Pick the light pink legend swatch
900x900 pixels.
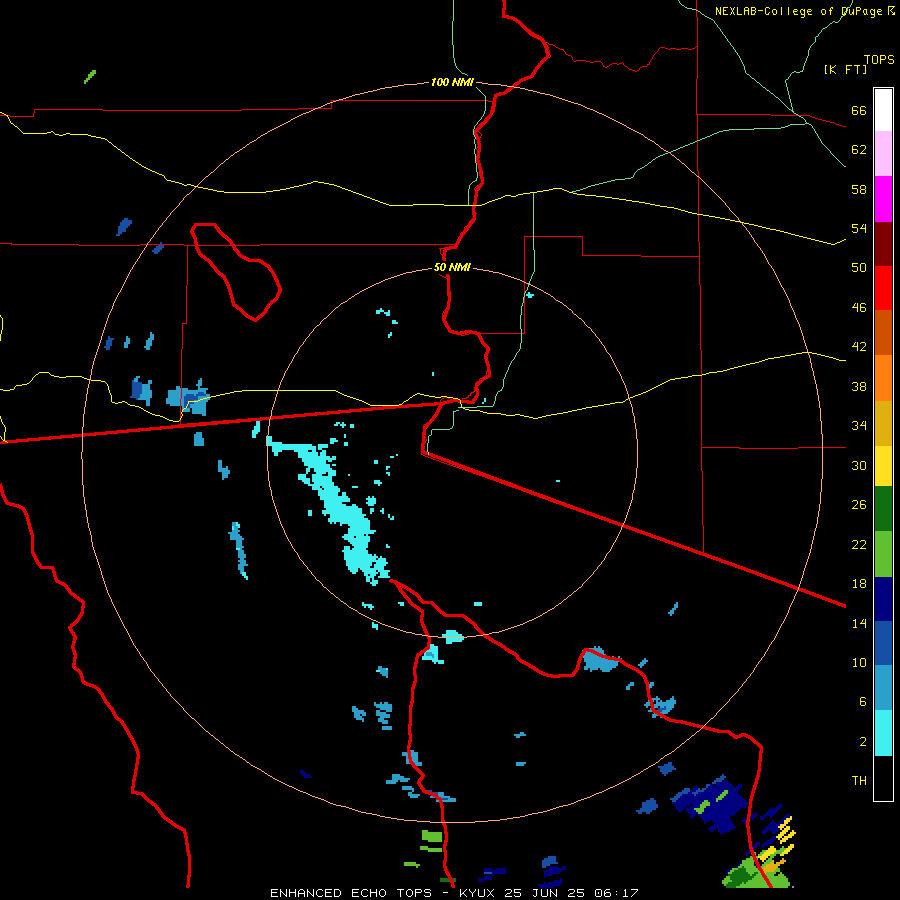click(x=883, y=154)
